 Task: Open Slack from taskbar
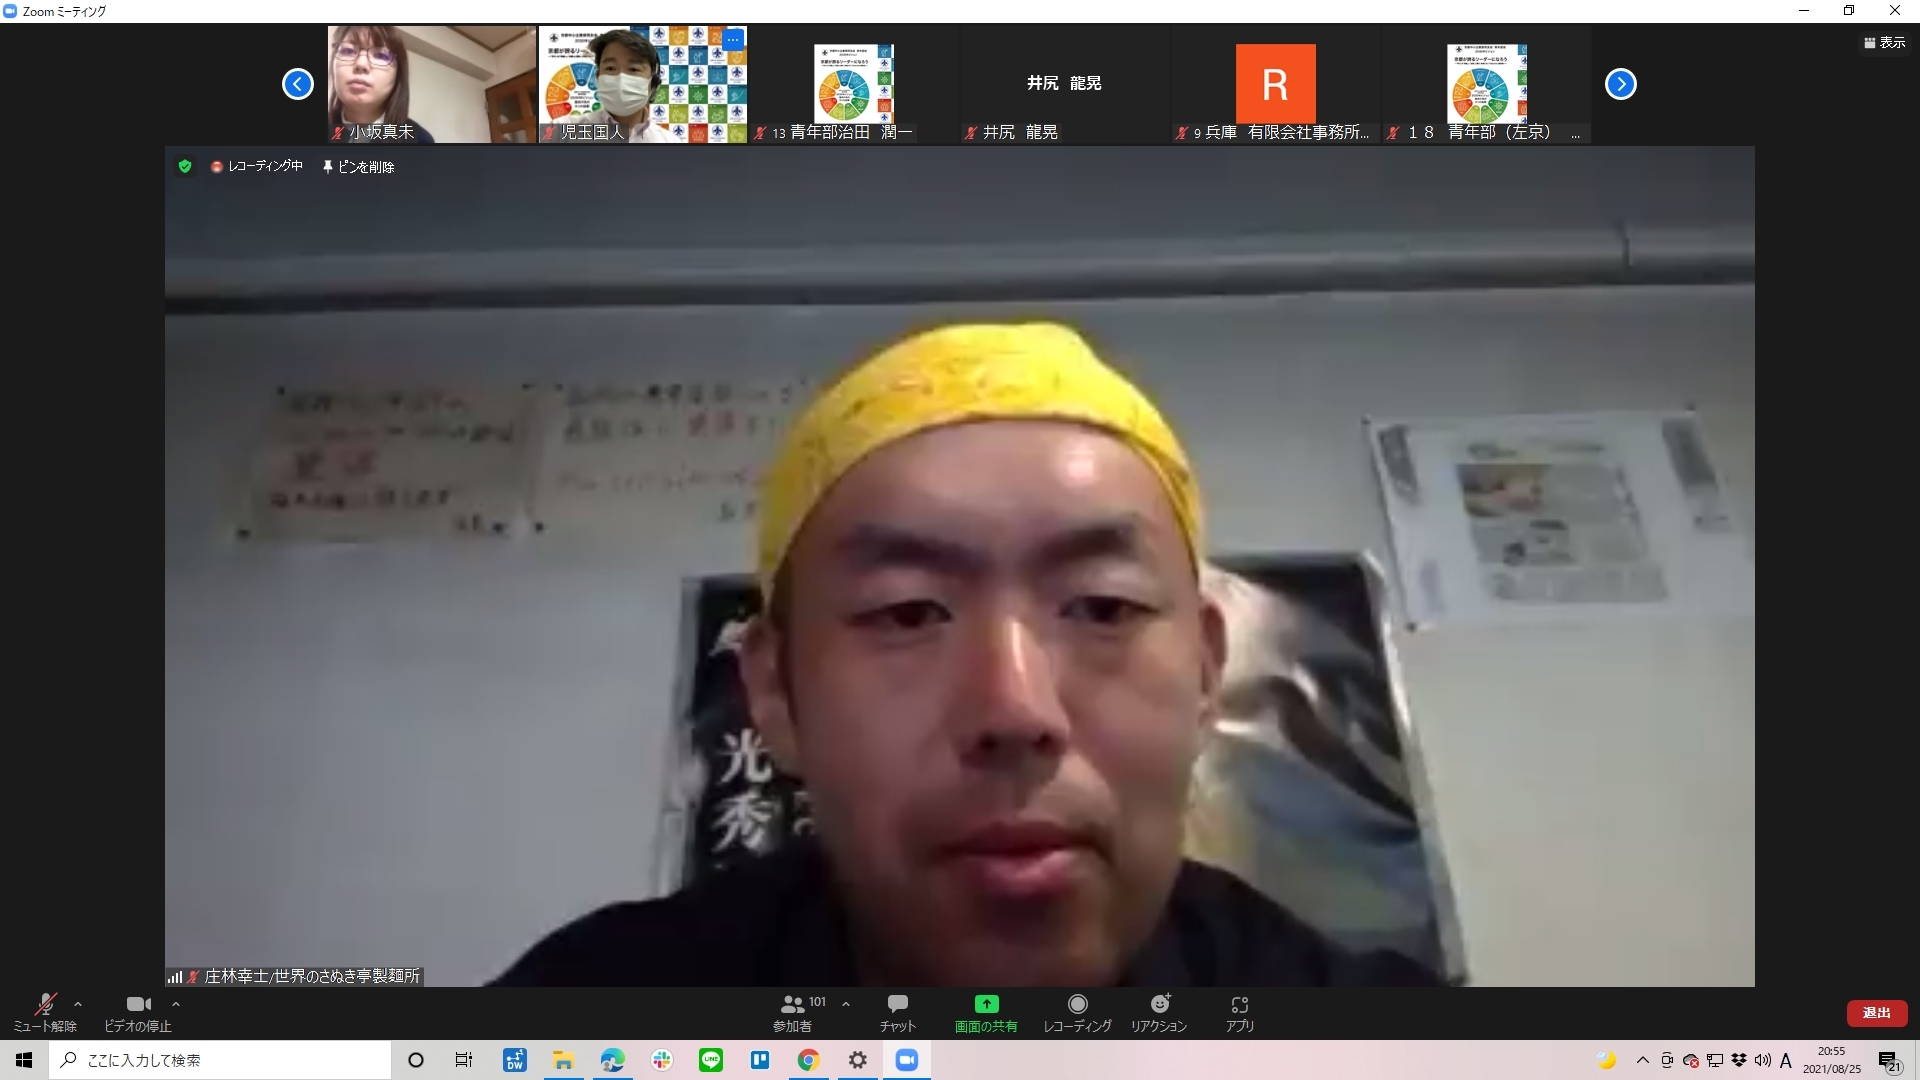pos(662,1060)
